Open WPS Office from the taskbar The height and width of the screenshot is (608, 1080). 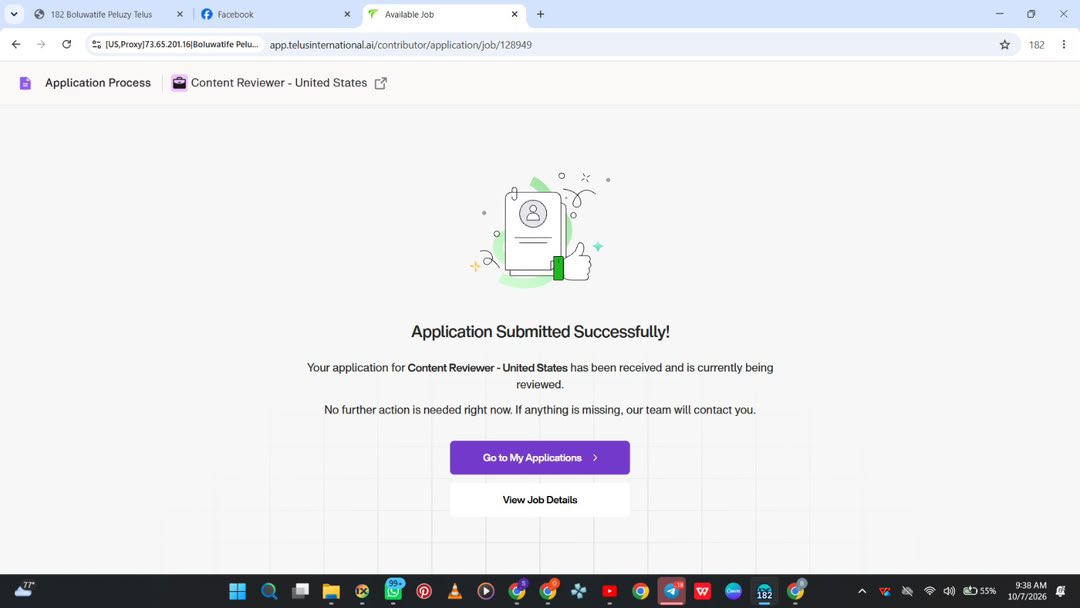pos(703,591)
